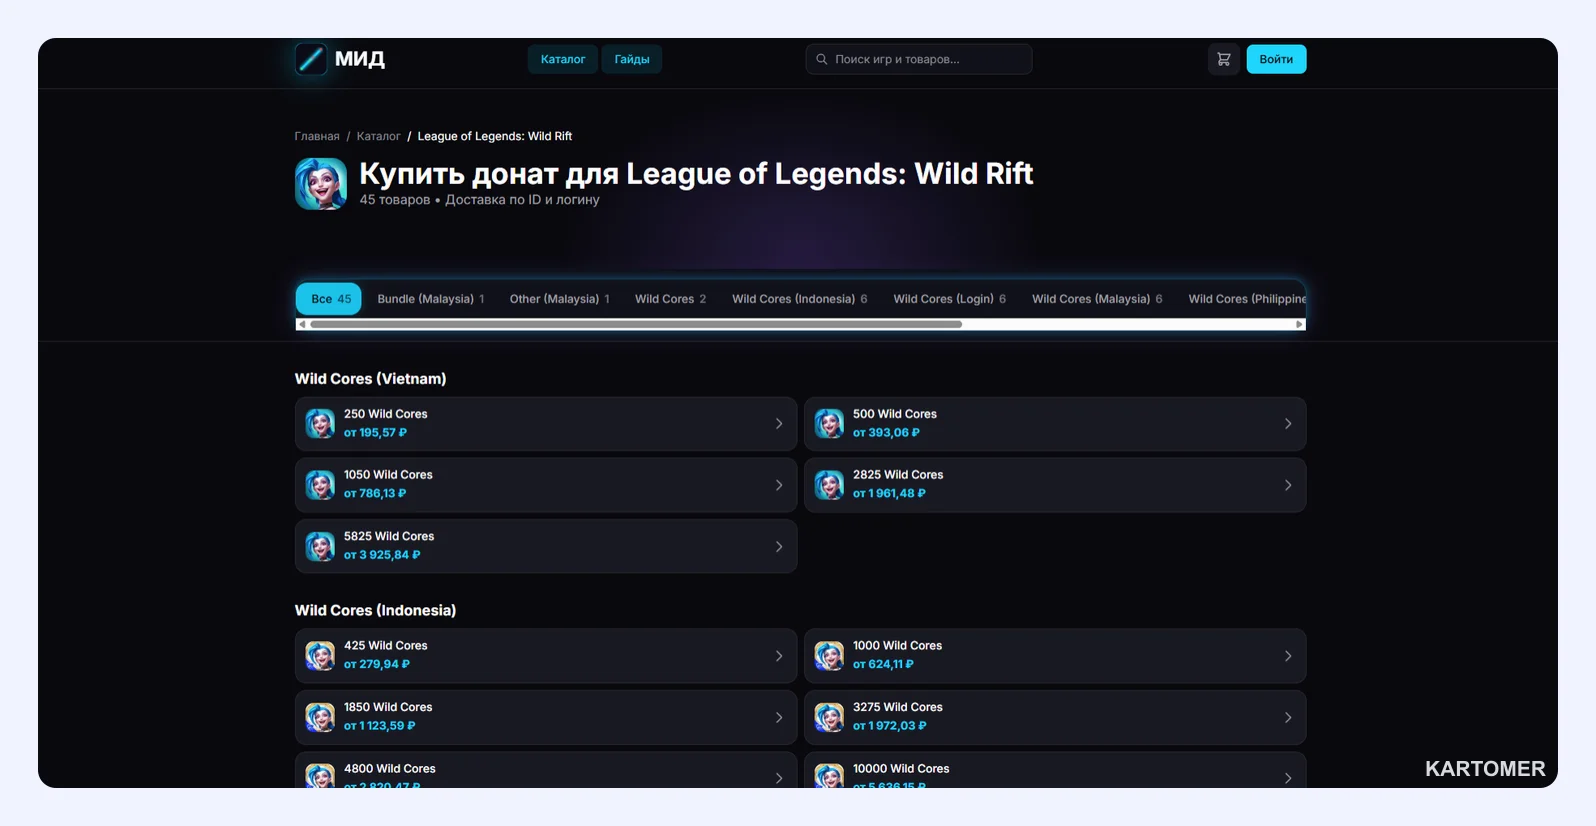Open the Гайды menu button
This screenshot has height=826, width=1596.
tap(632, 59)
